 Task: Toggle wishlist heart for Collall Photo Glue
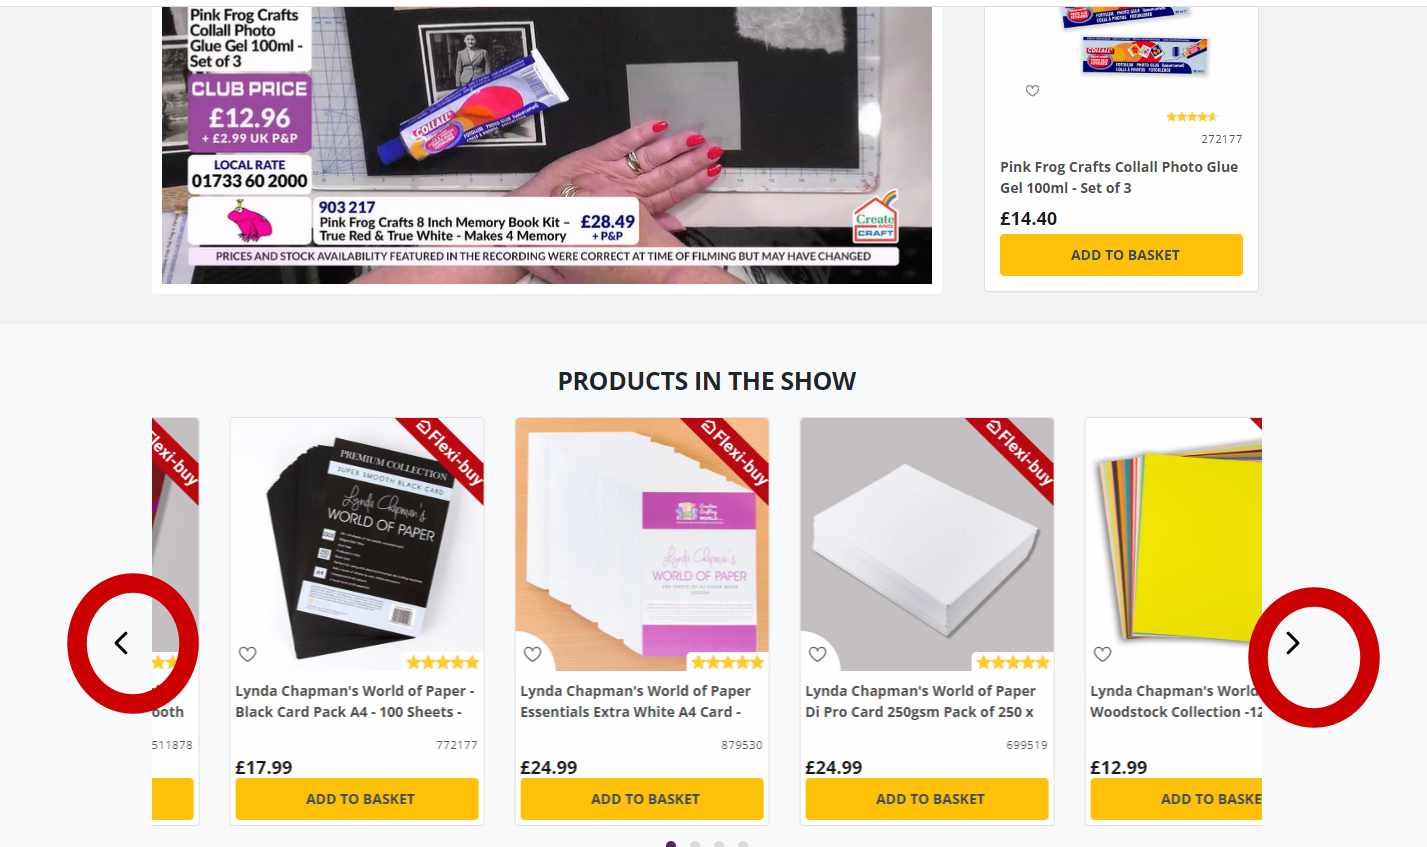click(x=1033, y=91)
